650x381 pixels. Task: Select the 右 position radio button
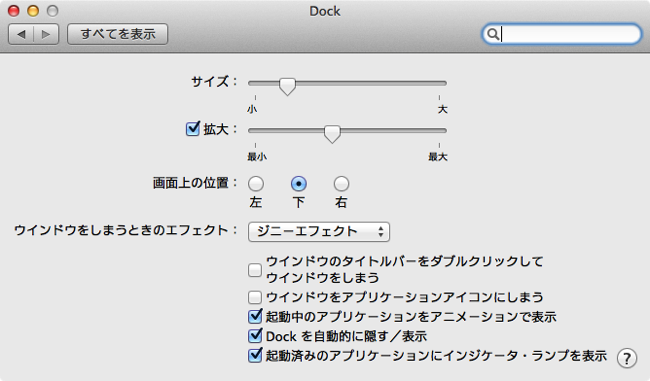coord(341,183)
